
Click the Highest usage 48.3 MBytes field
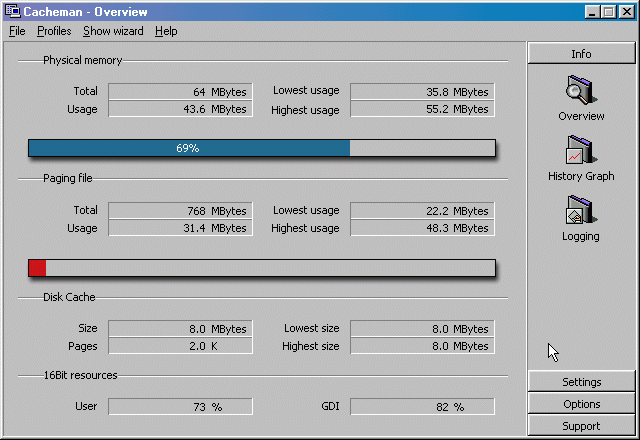coord(422,228)
